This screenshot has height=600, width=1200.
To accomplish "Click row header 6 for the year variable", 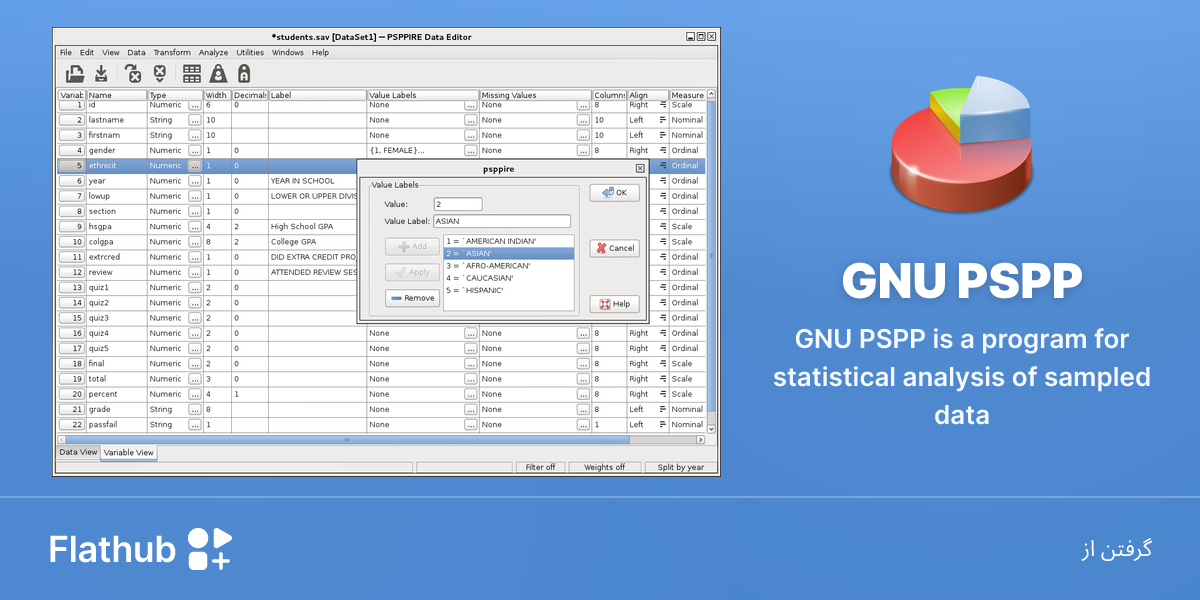I will click(x=72, y=181).
